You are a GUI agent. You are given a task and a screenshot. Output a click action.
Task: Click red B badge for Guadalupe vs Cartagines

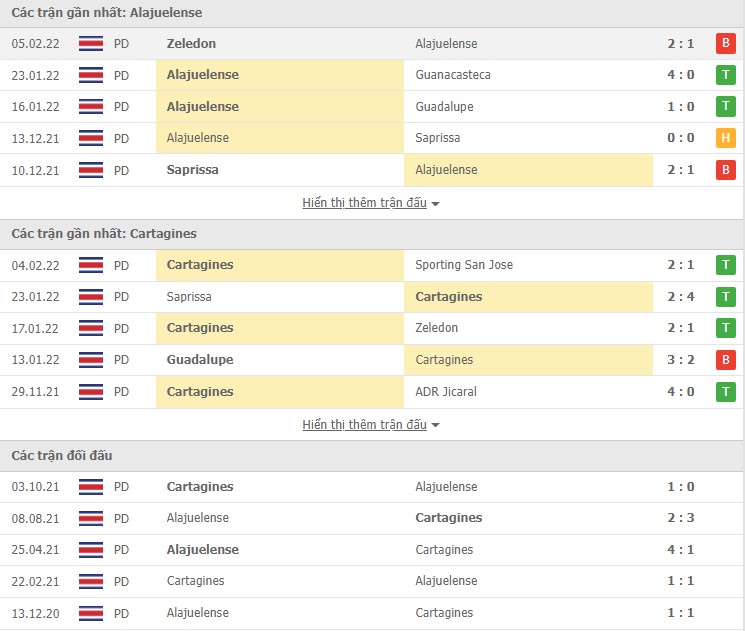[725, 360]
